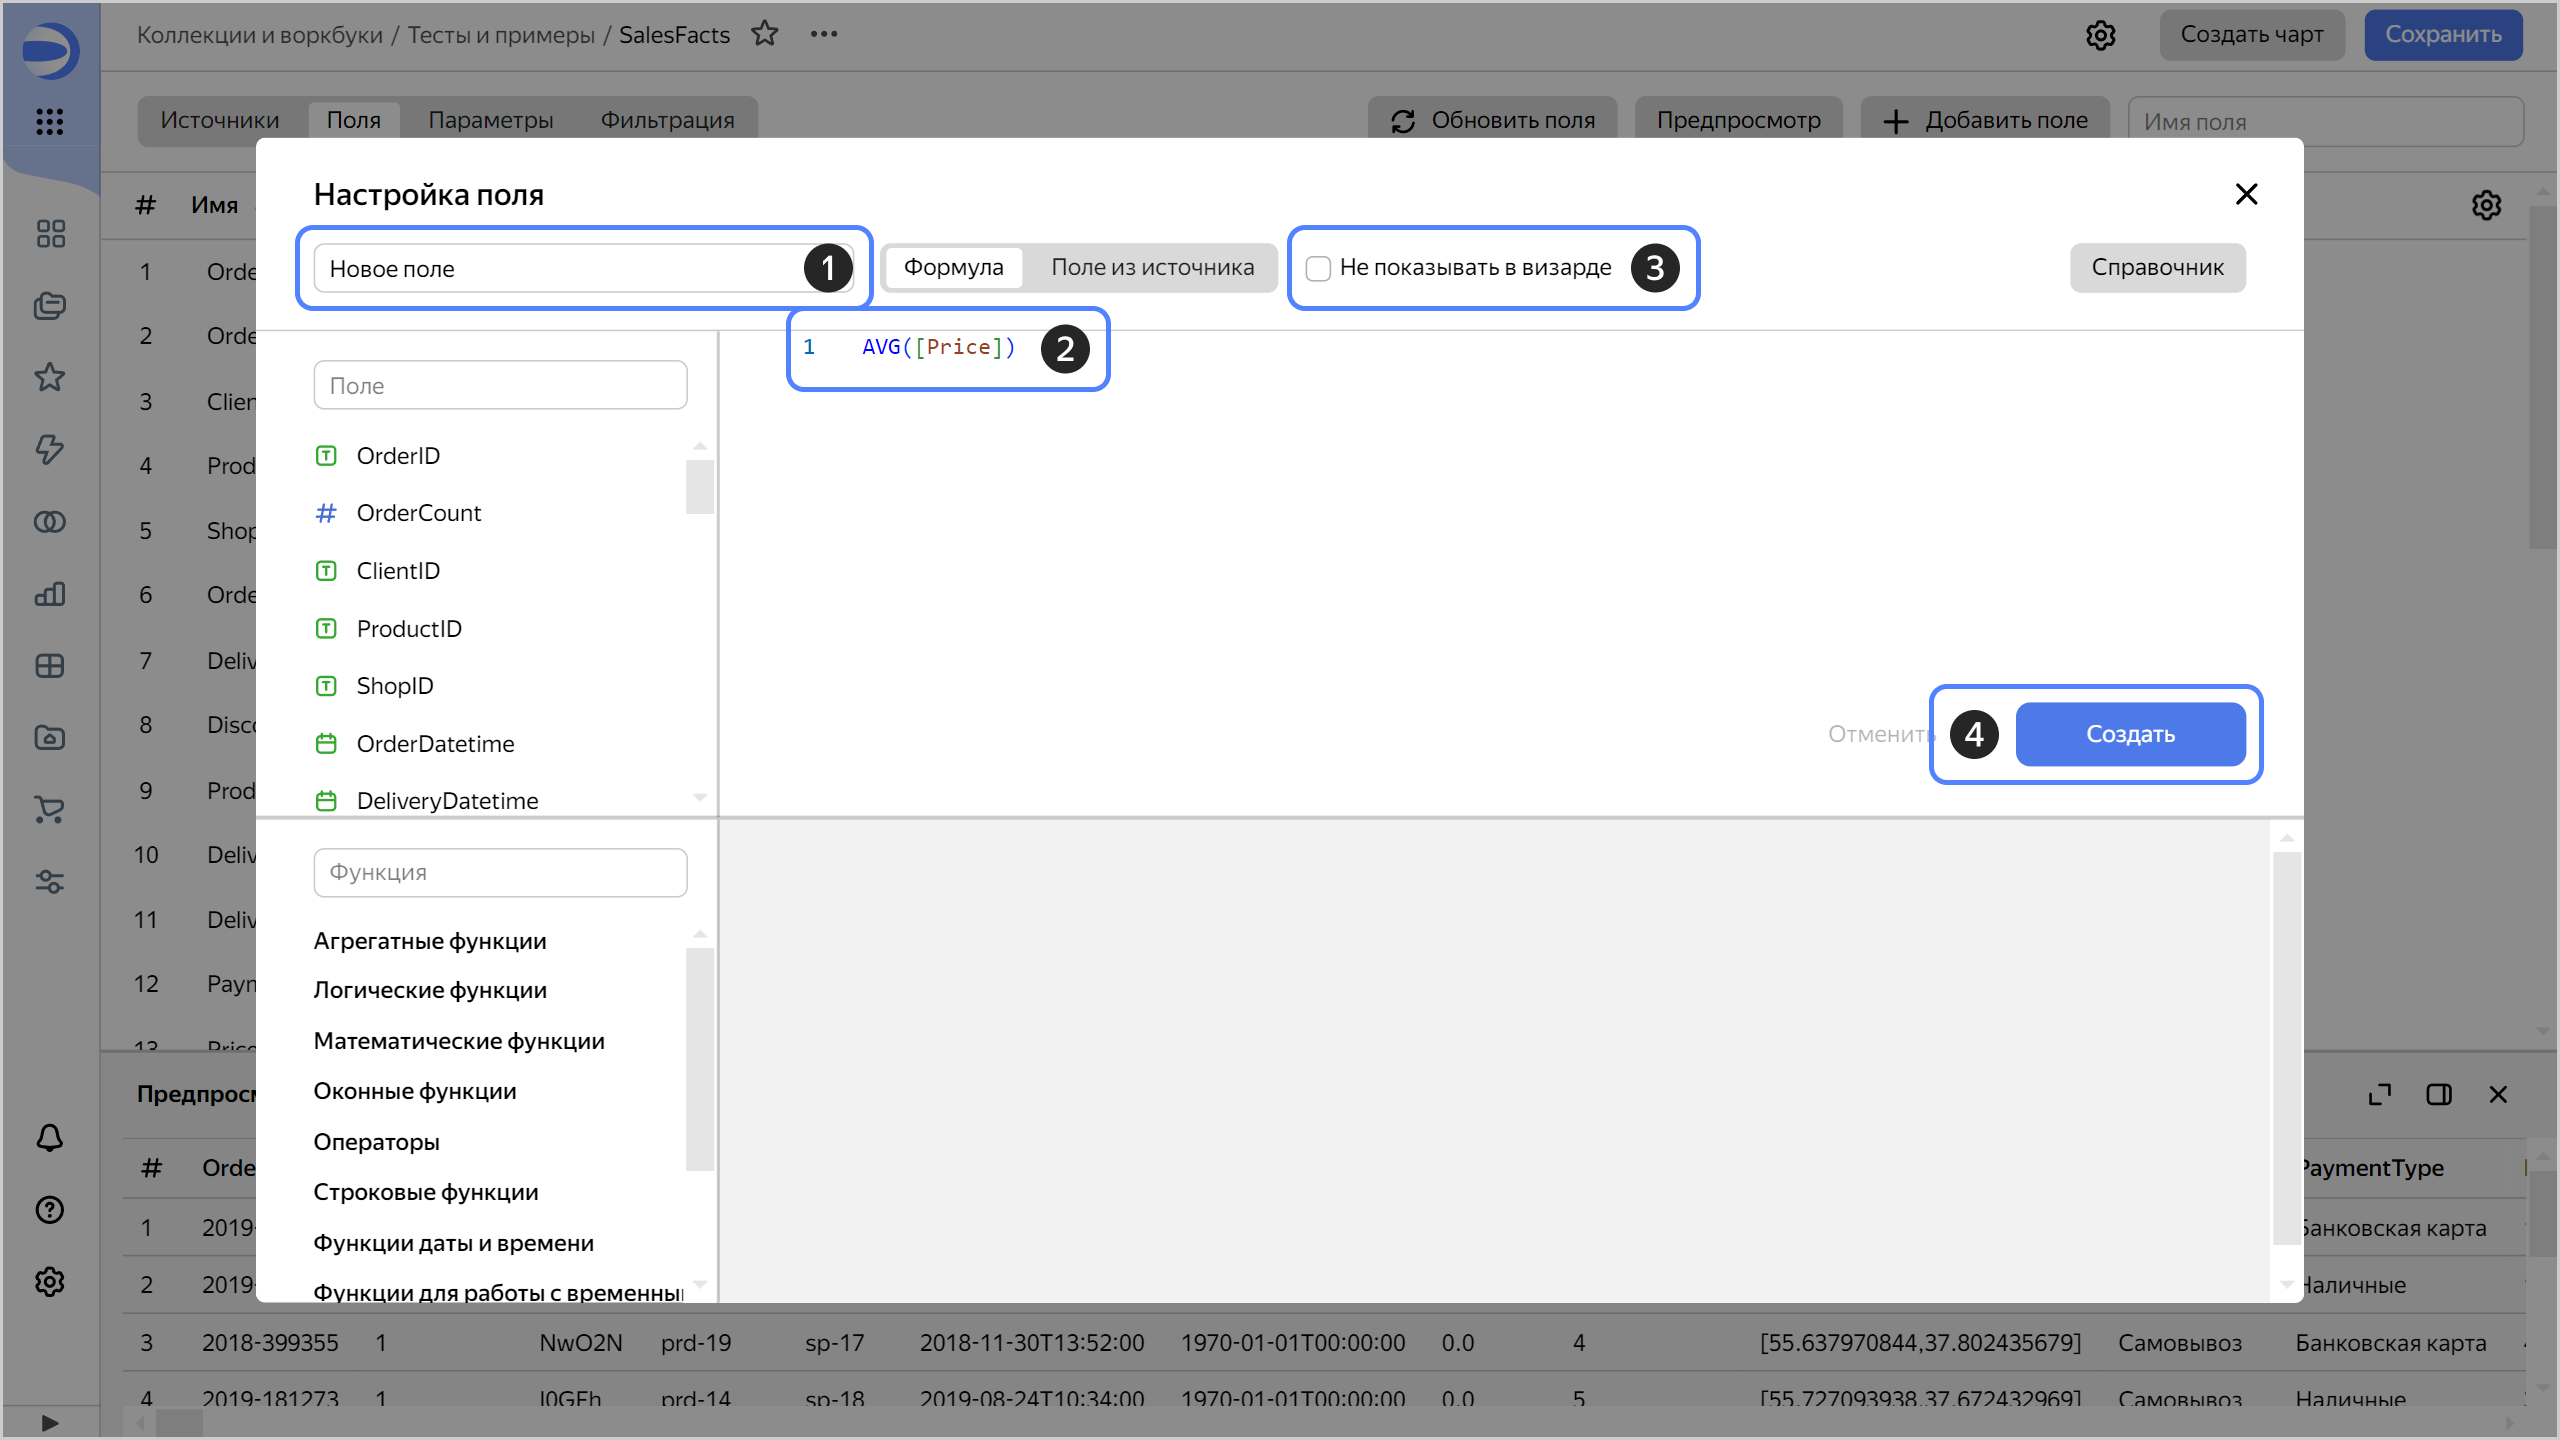Open the '...' menu next to SalesFacts
Viewport: 2560px width, 1440px height.
(825, 33)
